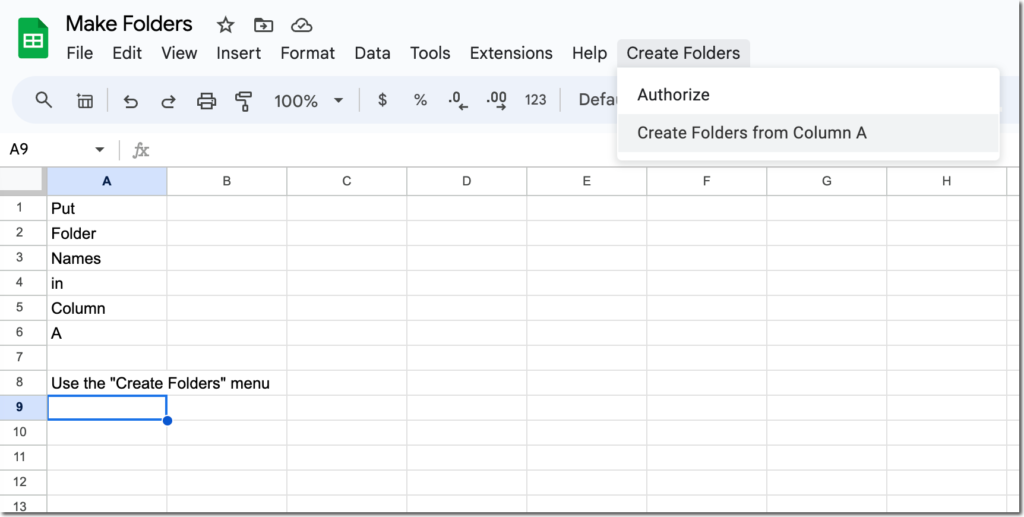1024x517 pixels.
Task: Open the 123 more formats menu
Action: pyautogui.click(x=536, y=100)
